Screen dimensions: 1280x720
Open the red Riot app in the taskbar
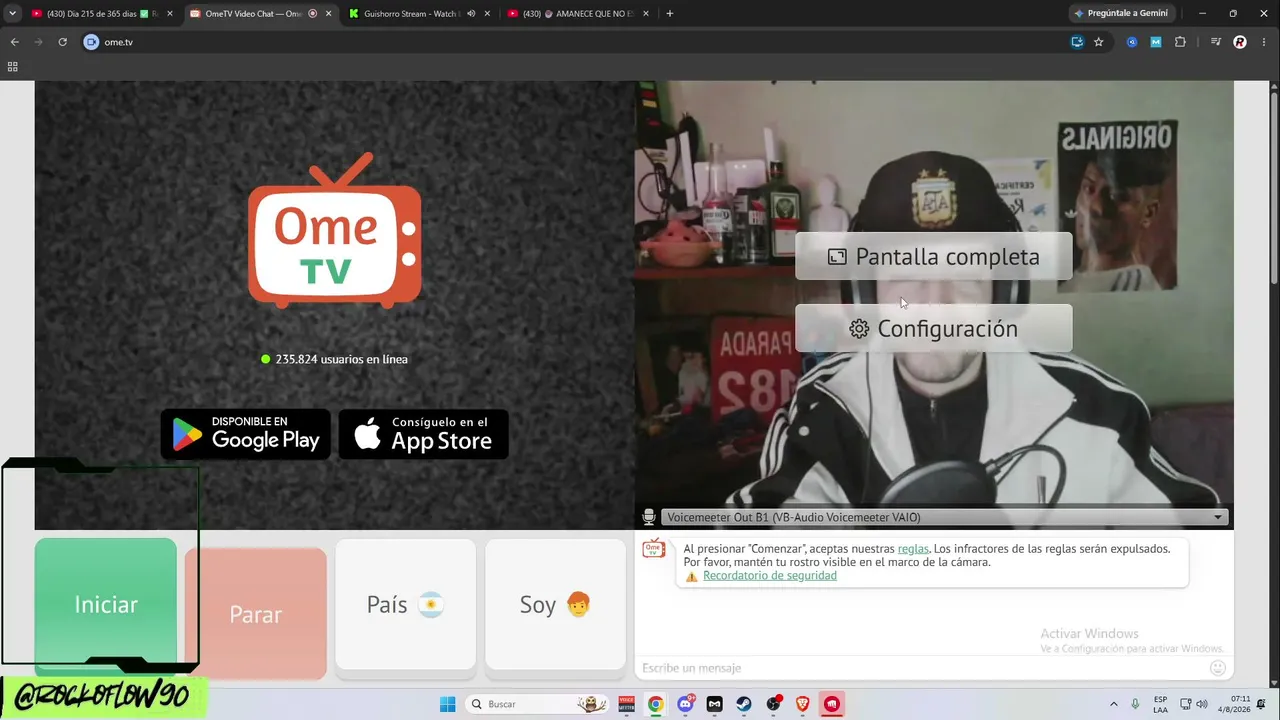832,704
